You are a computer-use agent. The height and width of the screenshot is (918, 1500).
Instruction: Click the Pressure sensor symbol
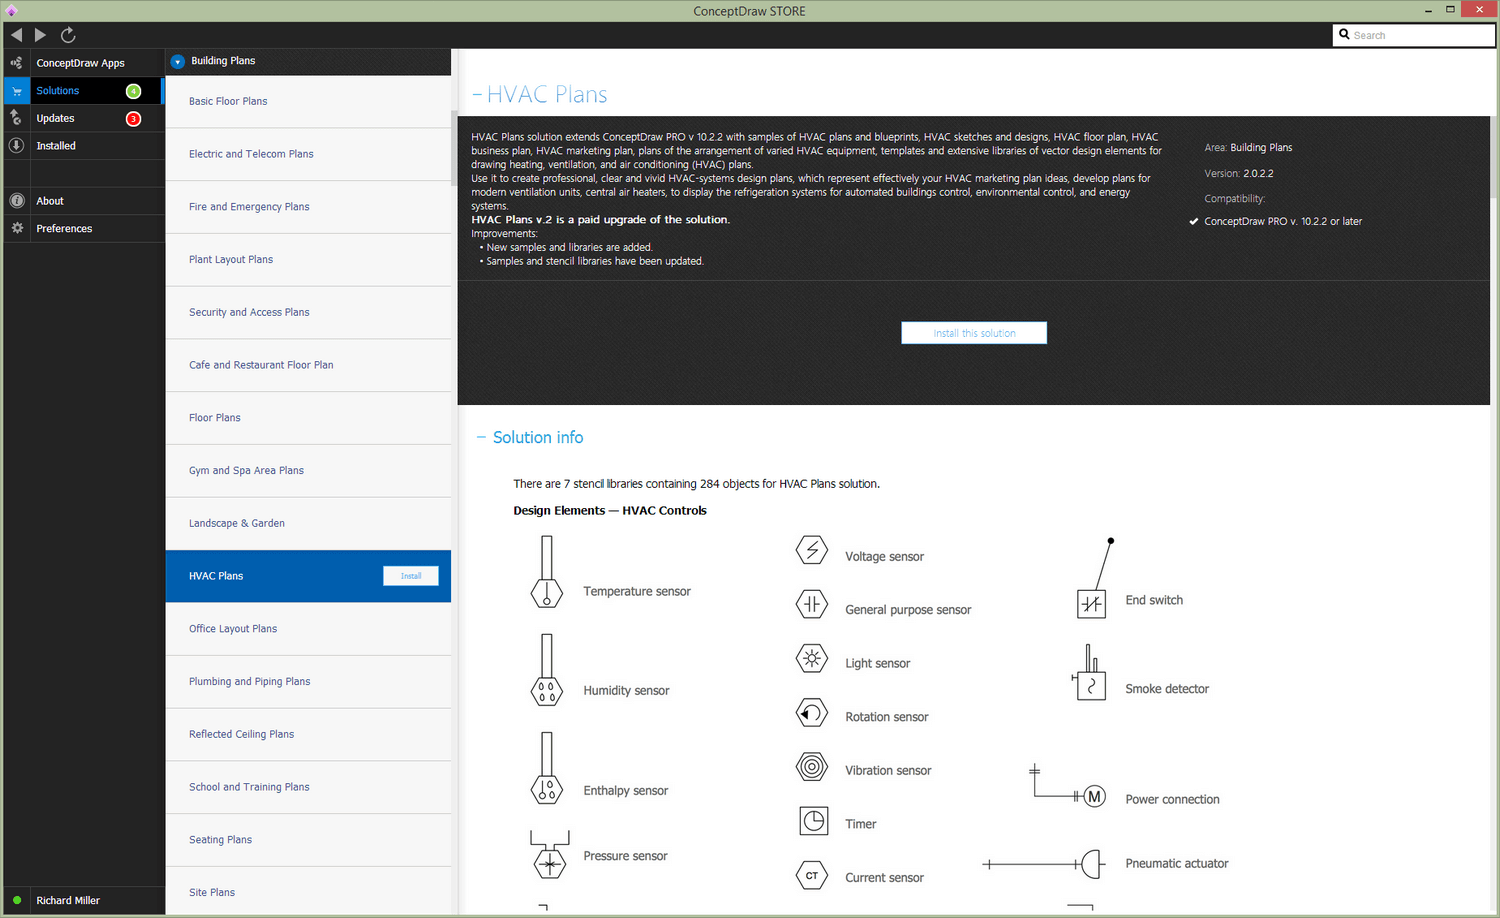coord(549,854)
